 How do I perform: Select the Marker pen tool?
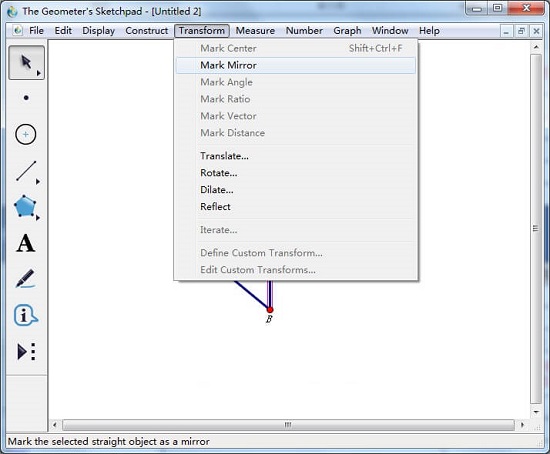coord(25,279)
